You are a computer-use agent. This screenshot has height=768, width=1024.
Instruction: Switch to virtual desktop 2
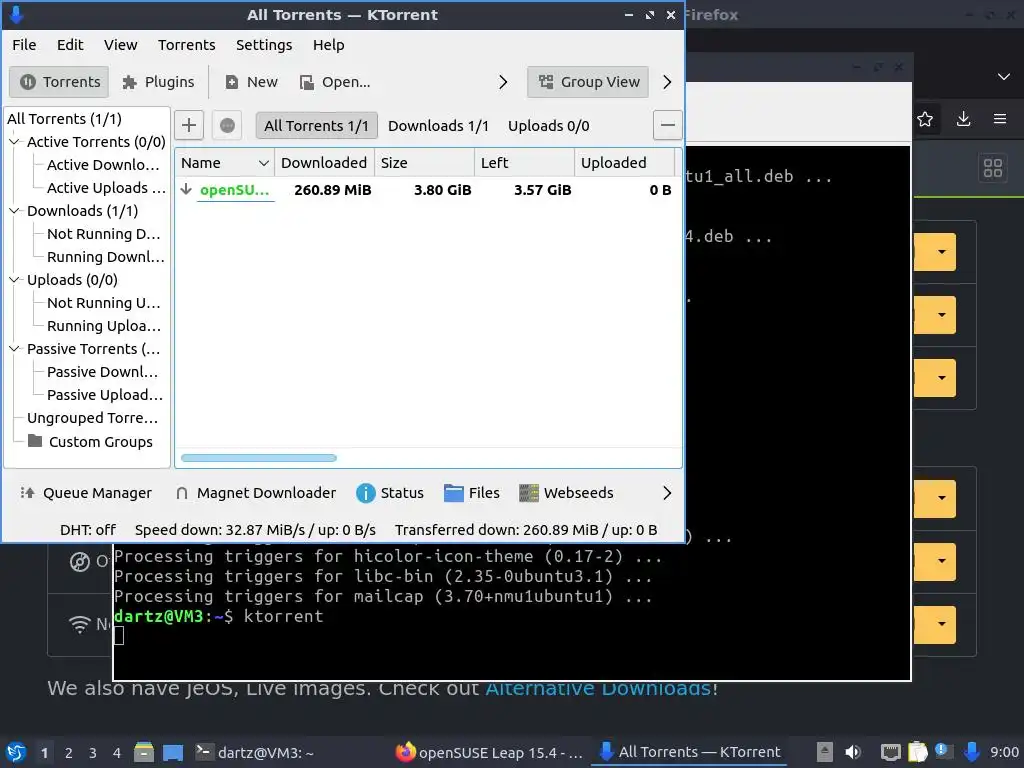click(69, 753)
